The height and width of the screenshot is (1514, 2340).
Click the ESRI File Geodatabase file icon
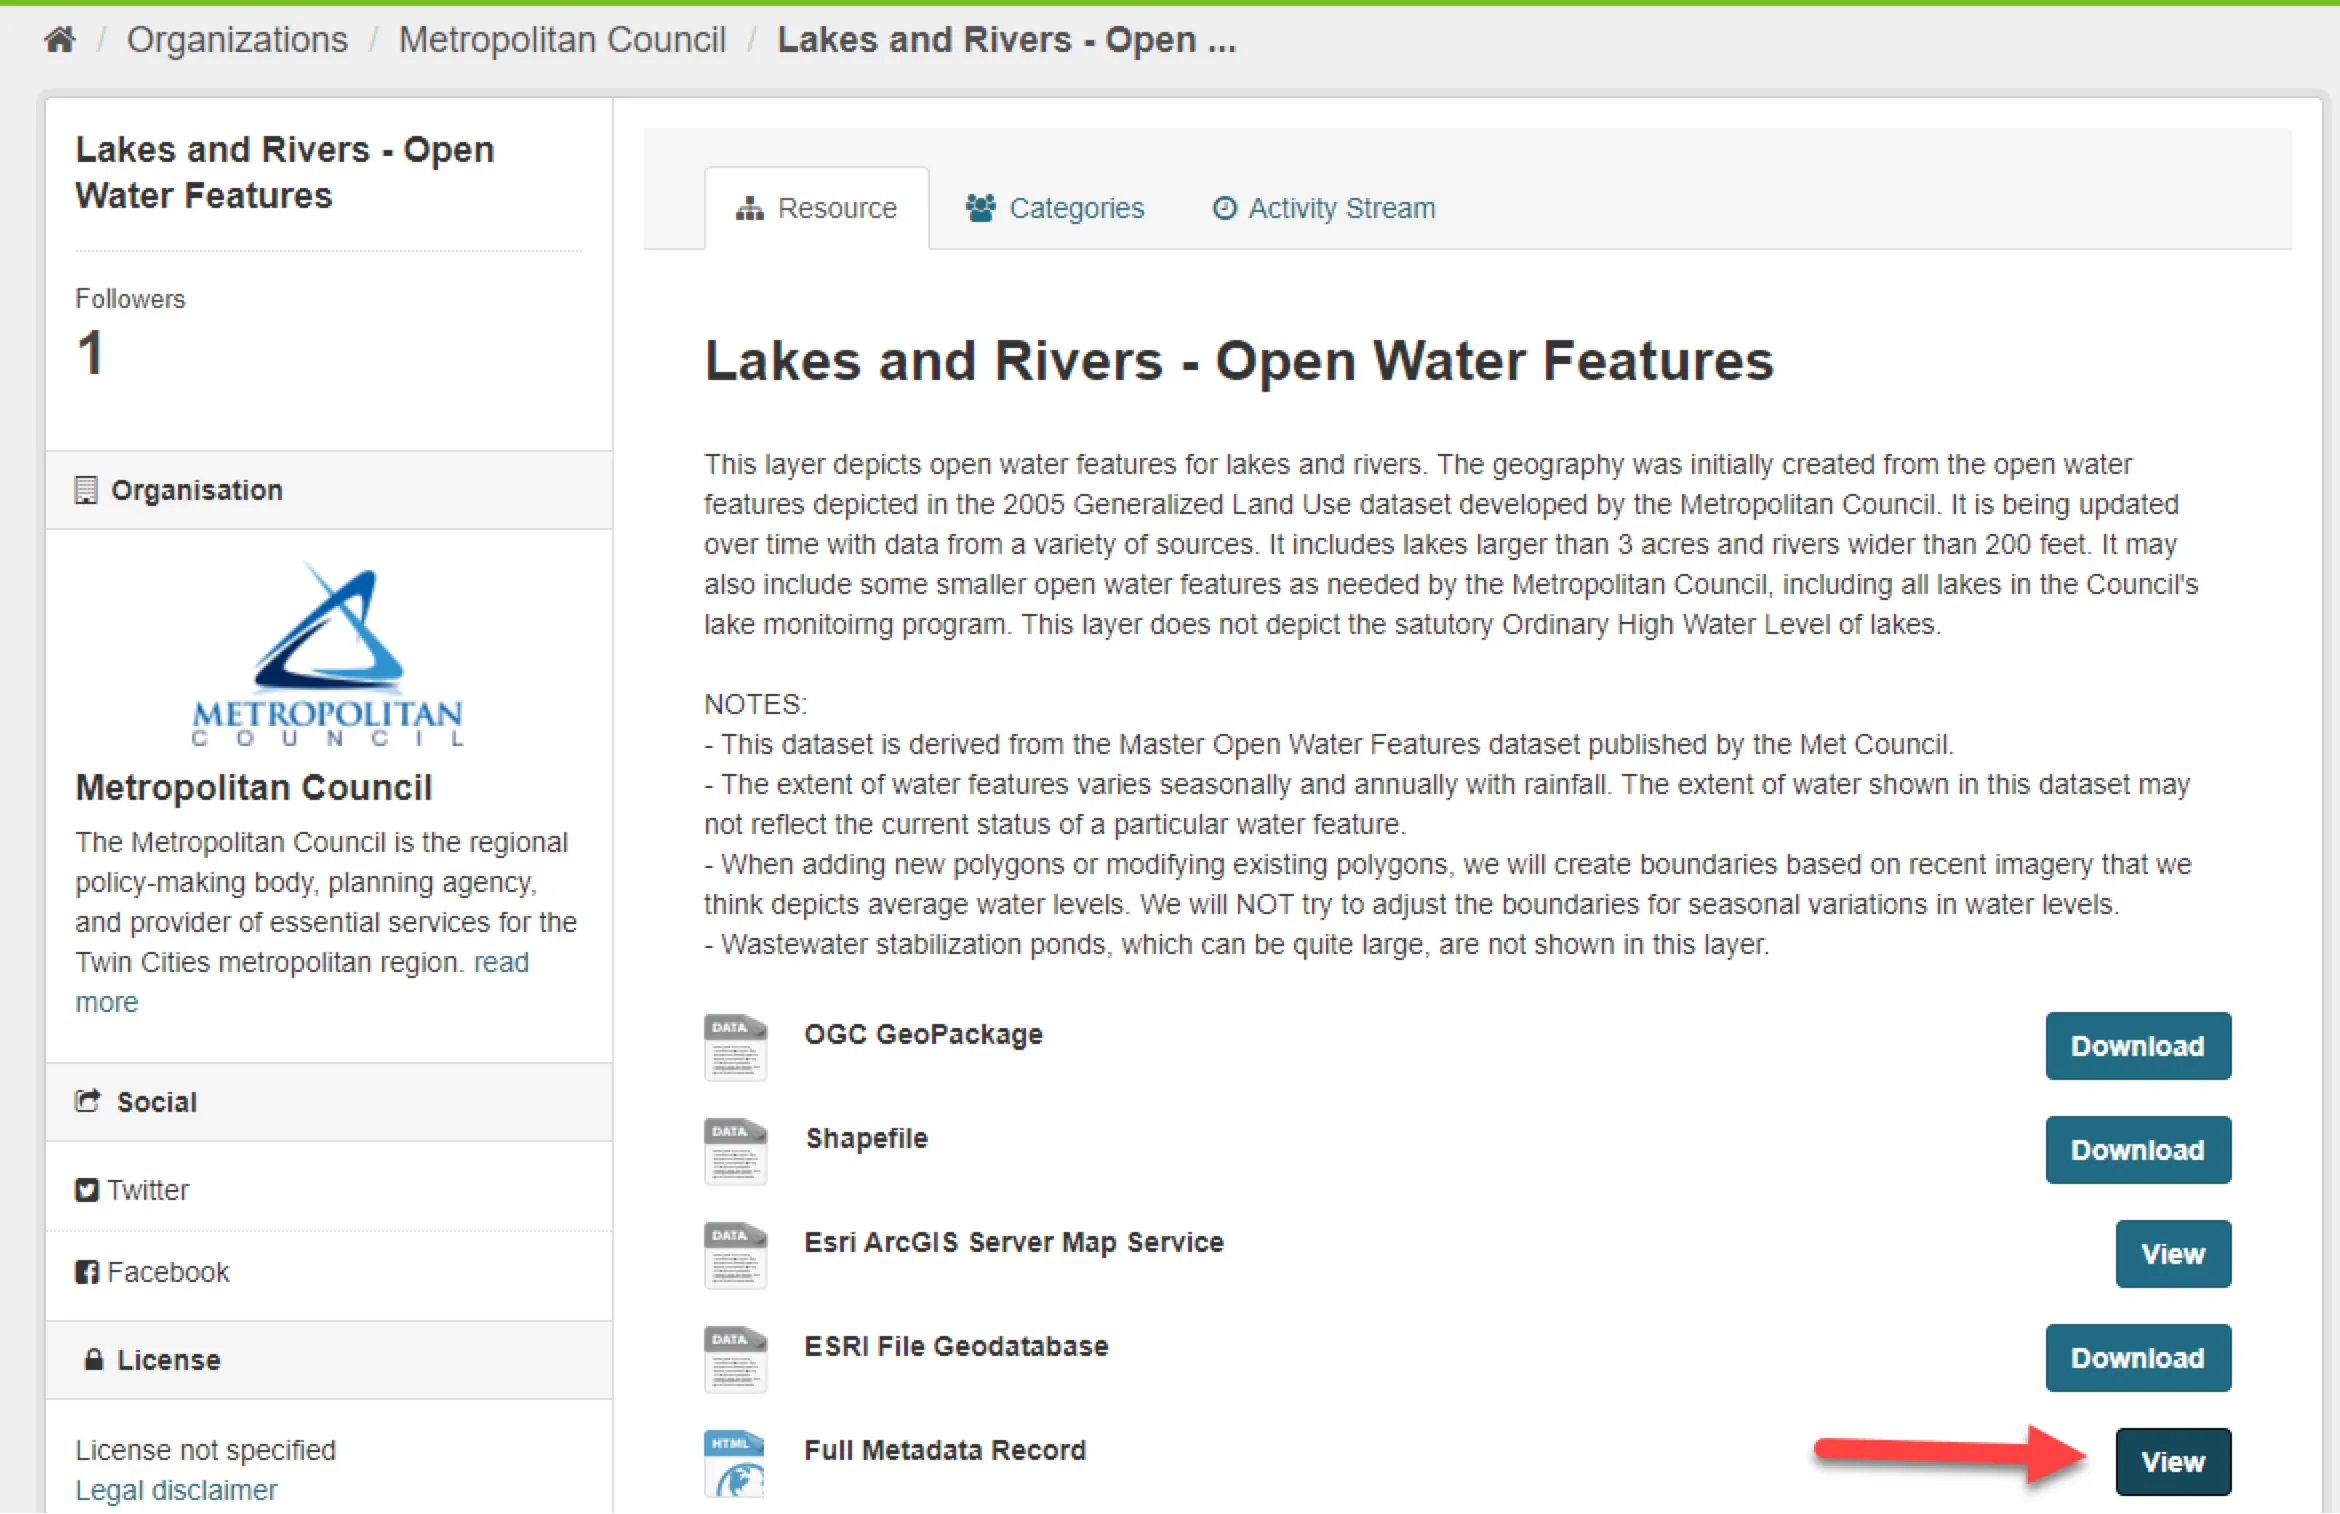point(735,1359)
